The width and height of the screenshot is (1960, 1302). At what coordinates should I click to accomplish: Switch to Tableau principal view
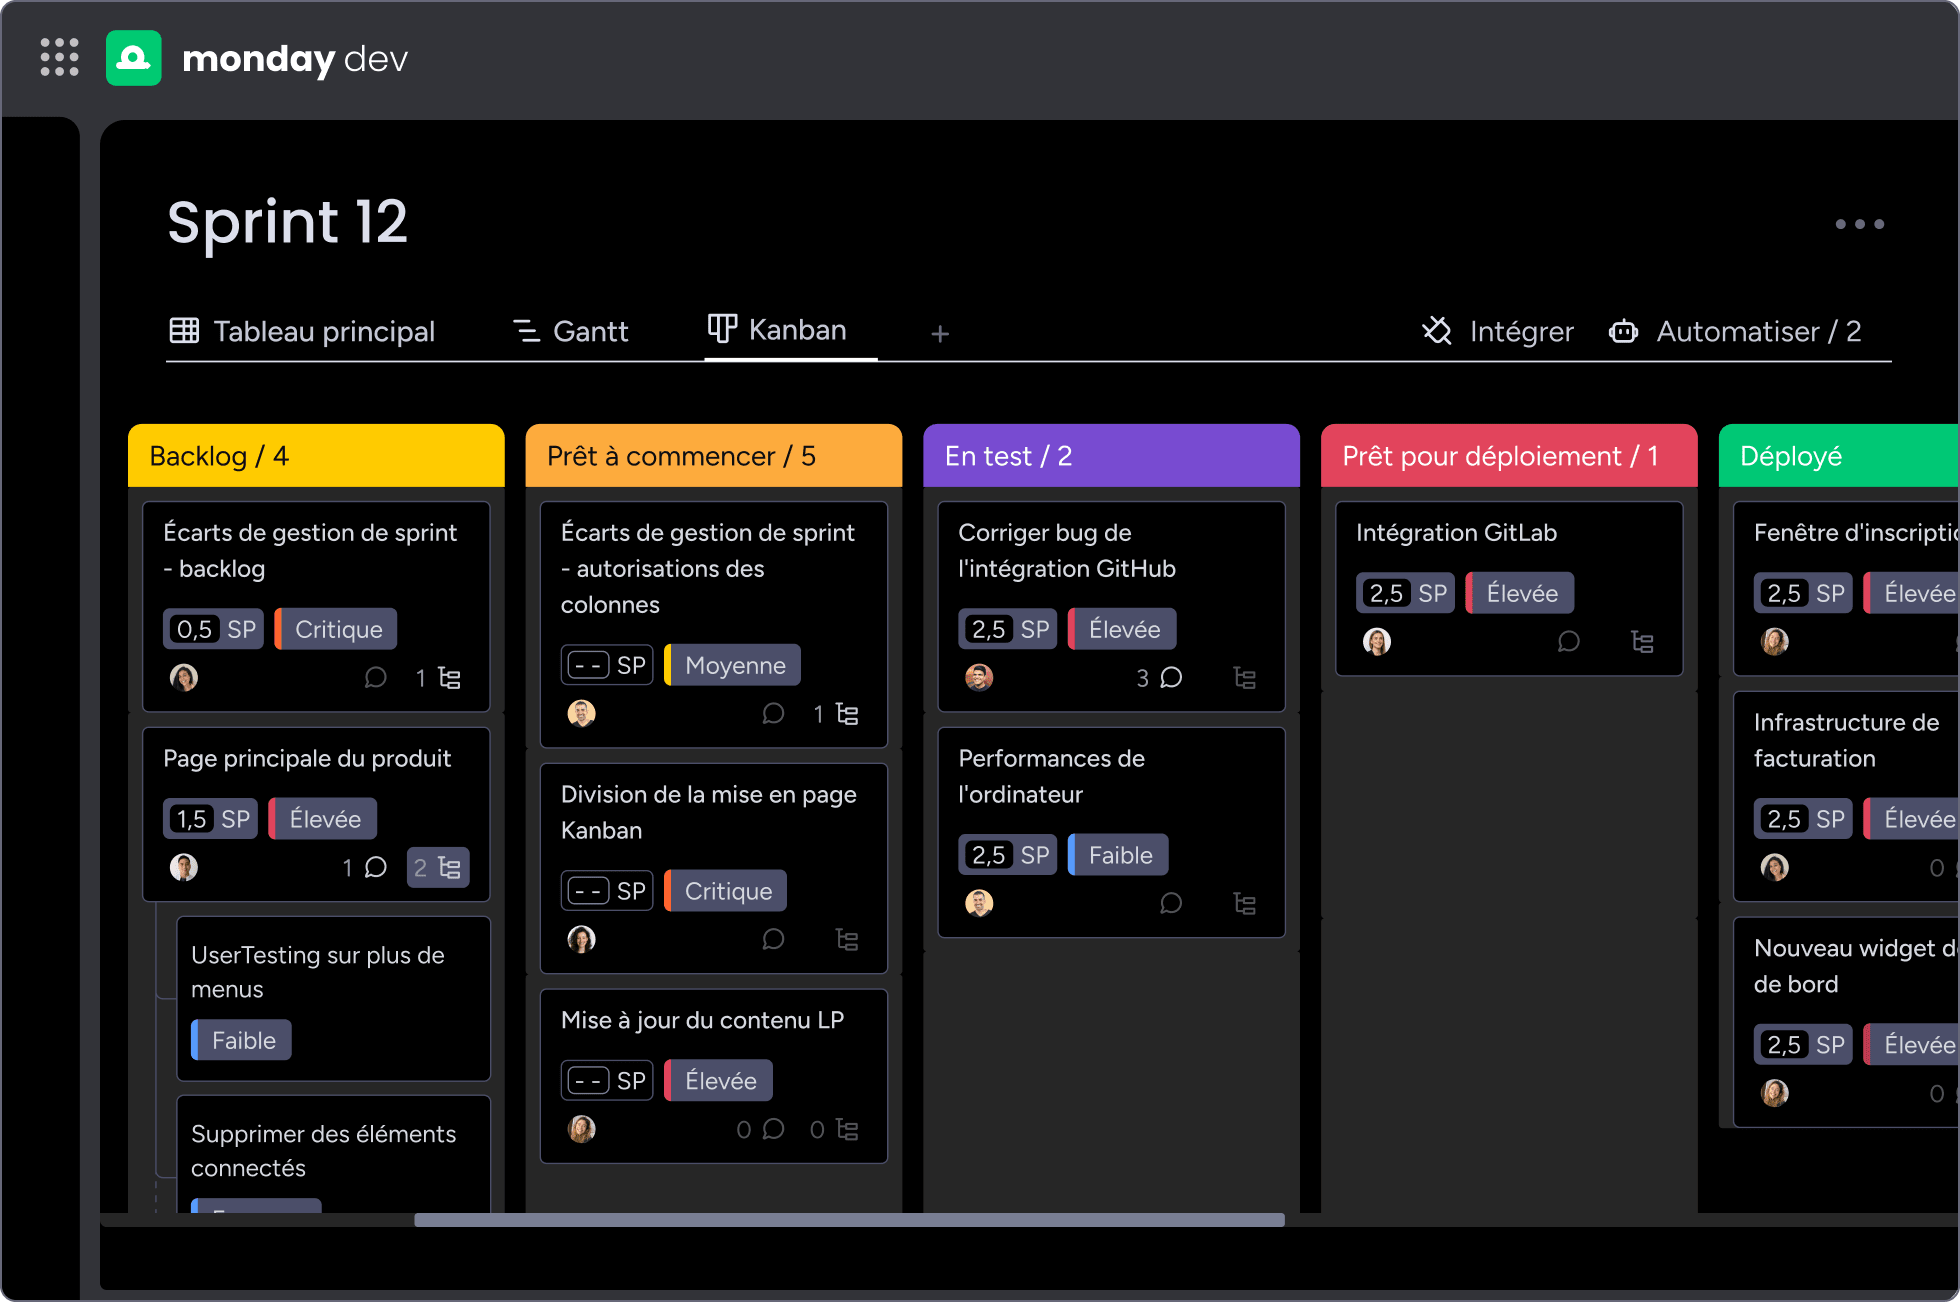[302, 331]
